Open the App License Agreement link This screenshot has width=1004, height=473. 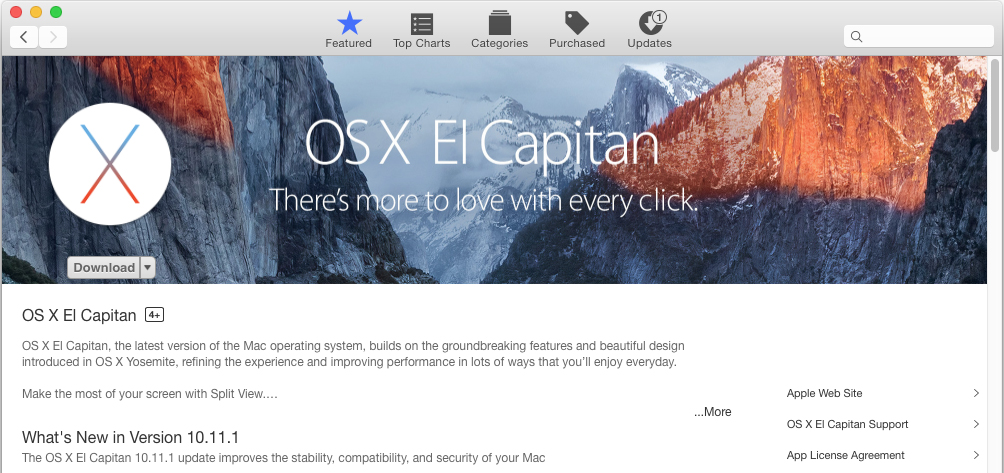(x=845, y=455)
